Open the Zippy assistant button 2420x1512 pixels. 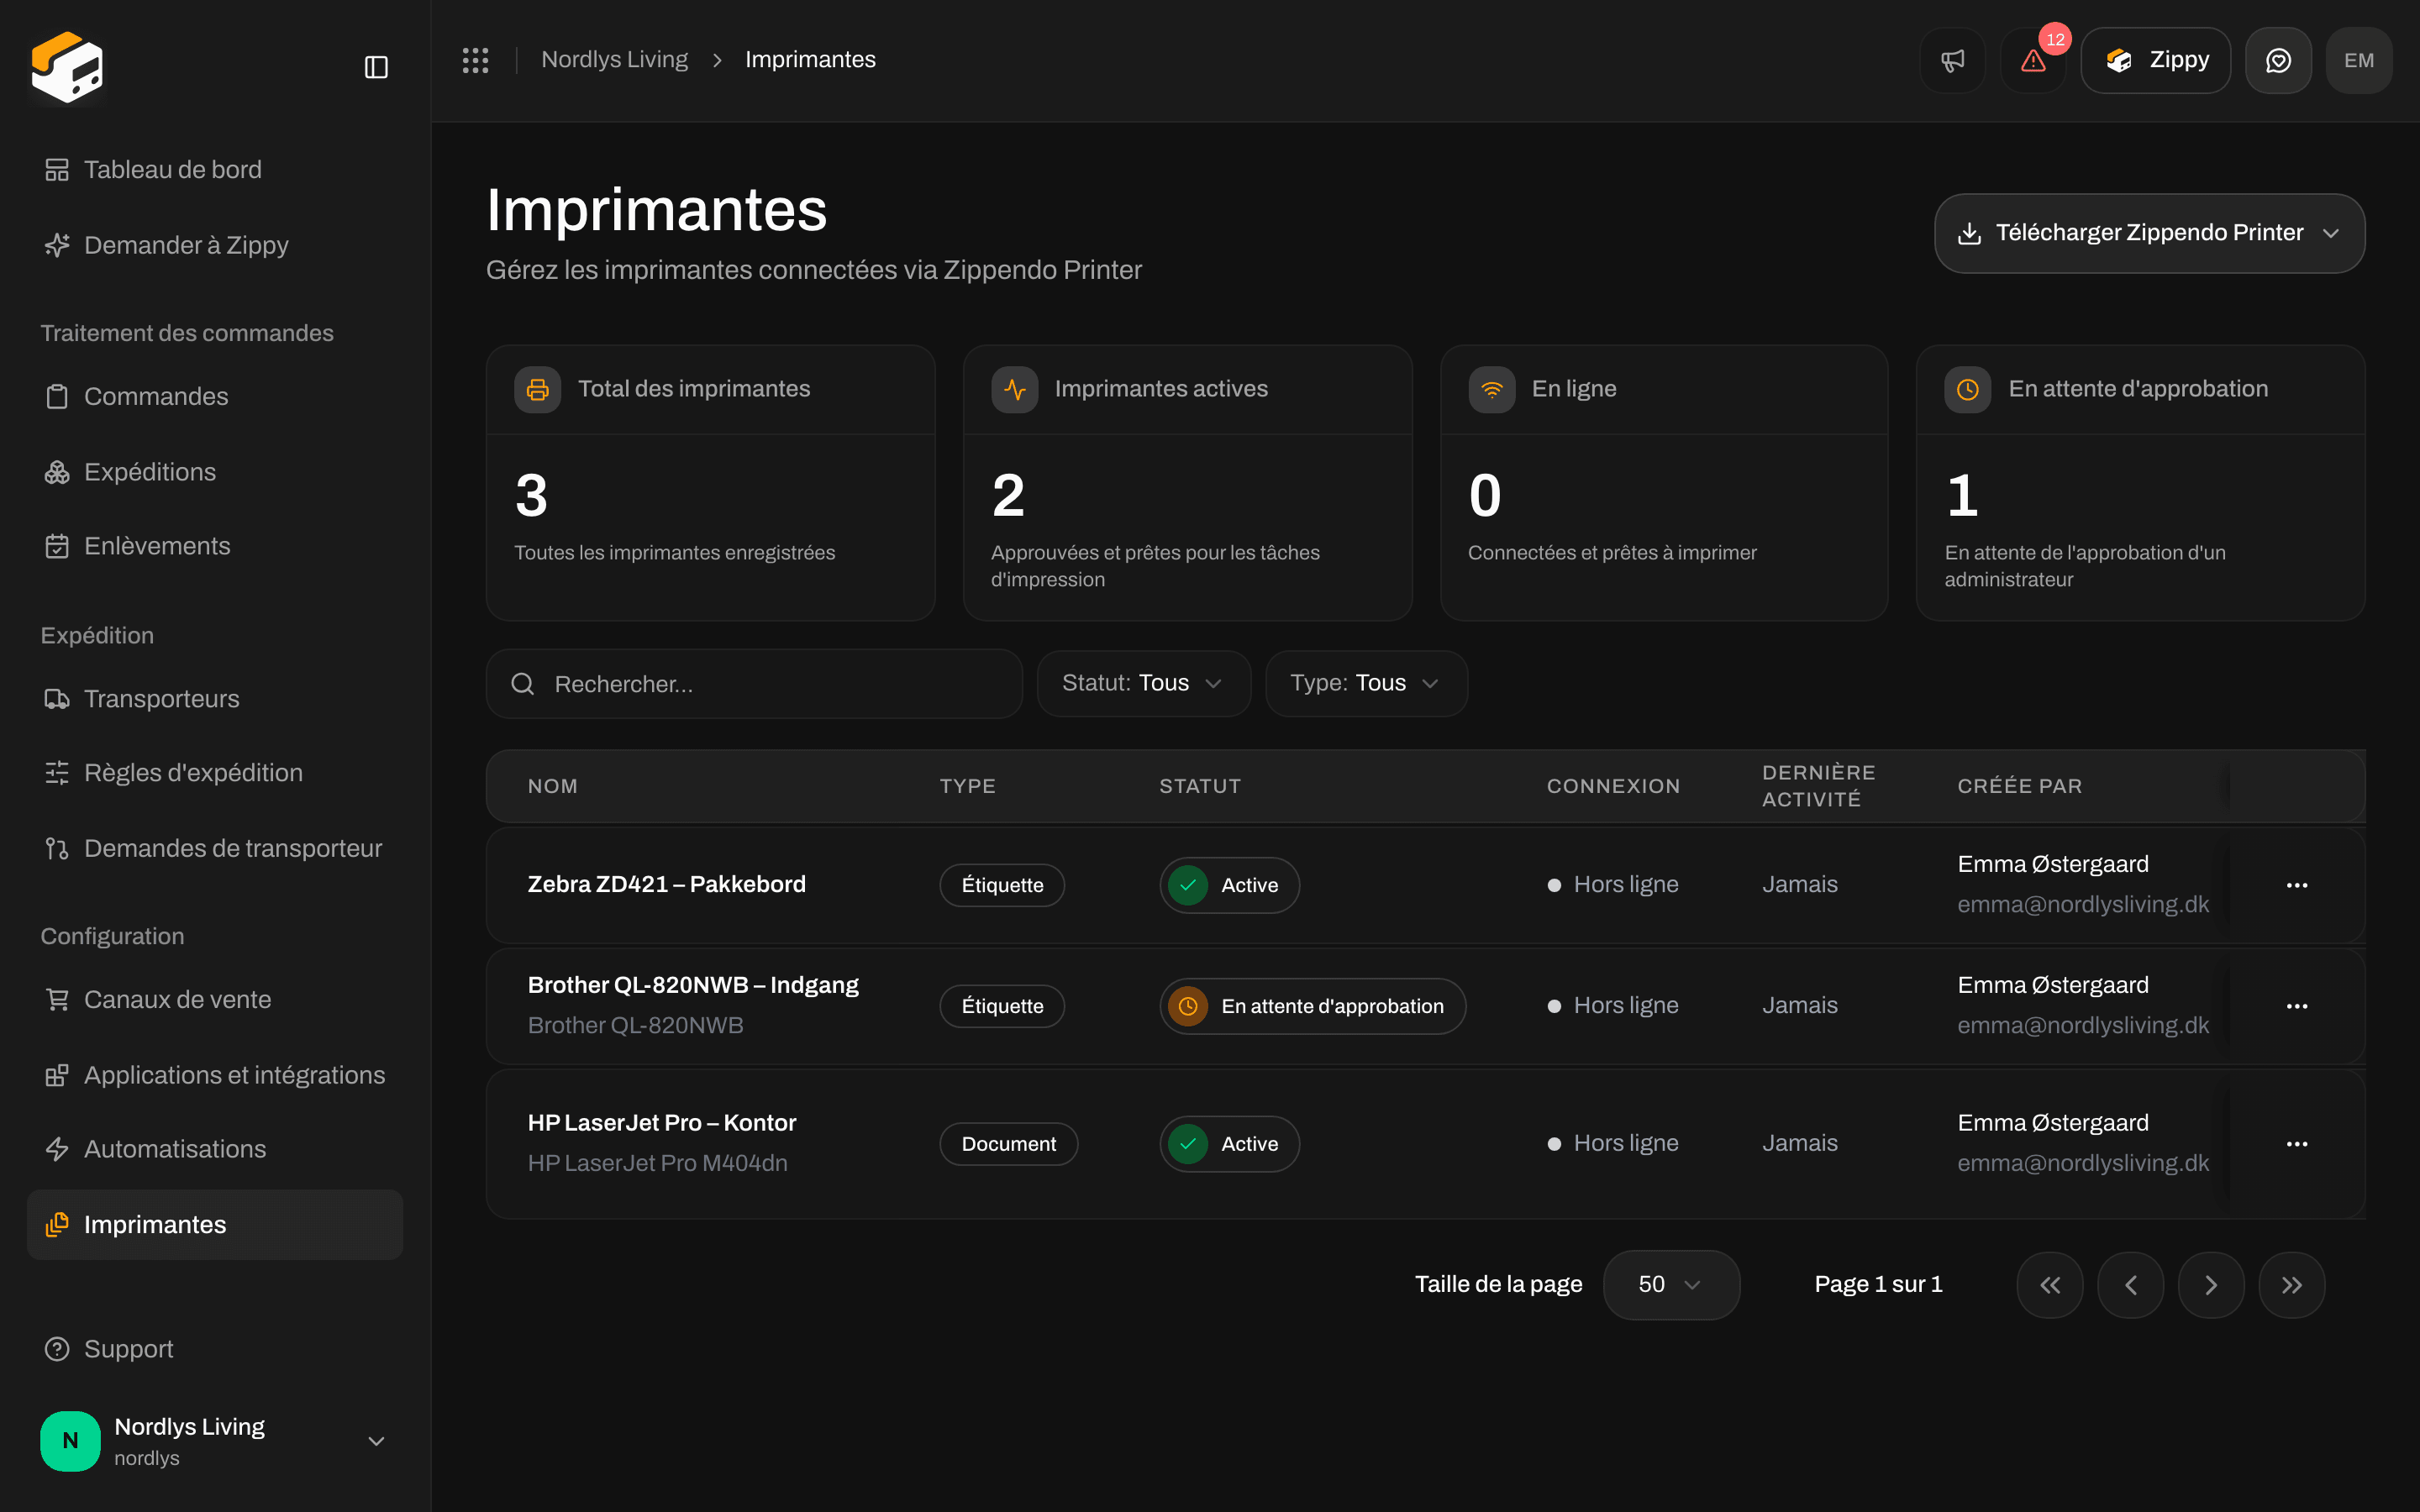point(2155,60)
